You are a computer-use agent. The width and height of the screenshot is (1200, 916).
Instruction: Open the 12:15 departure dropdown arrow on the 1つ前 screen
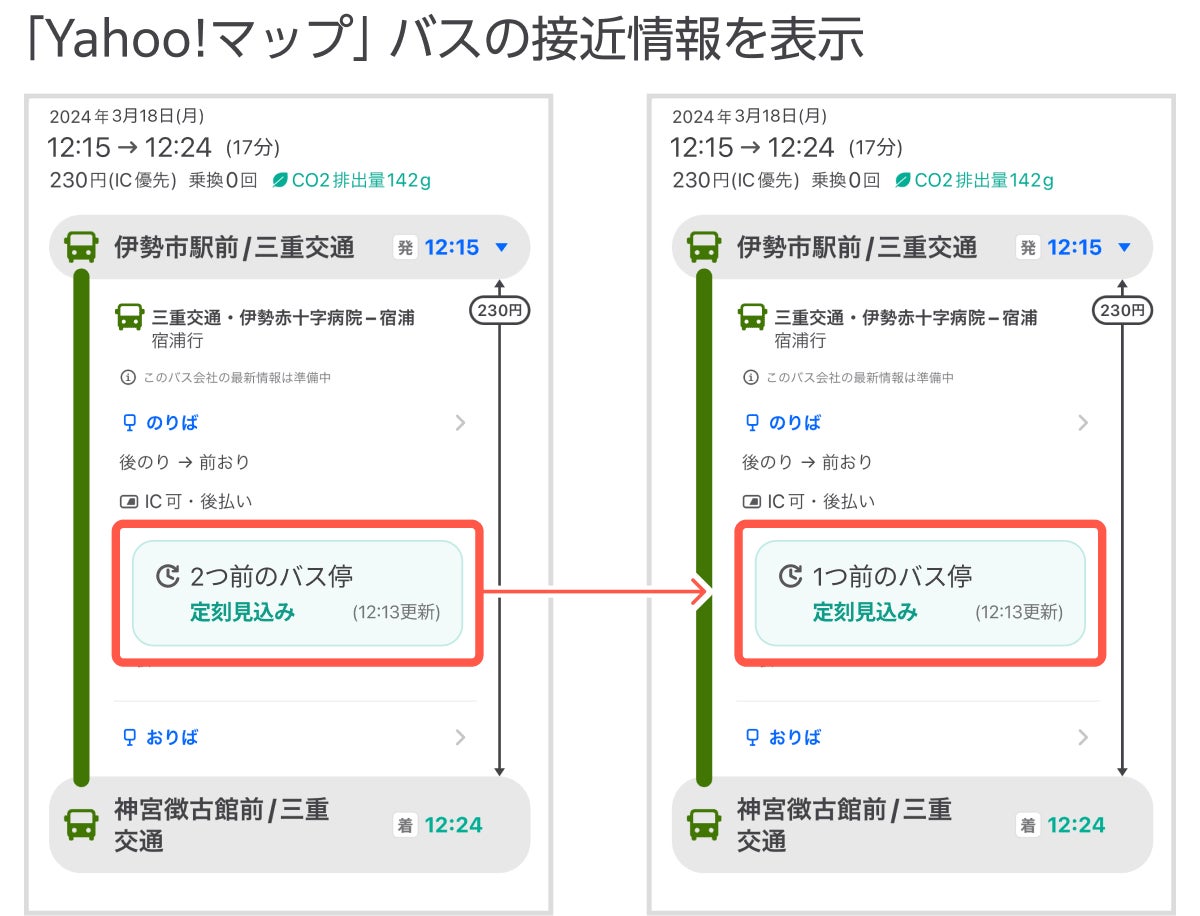(x=1125, y=247)
